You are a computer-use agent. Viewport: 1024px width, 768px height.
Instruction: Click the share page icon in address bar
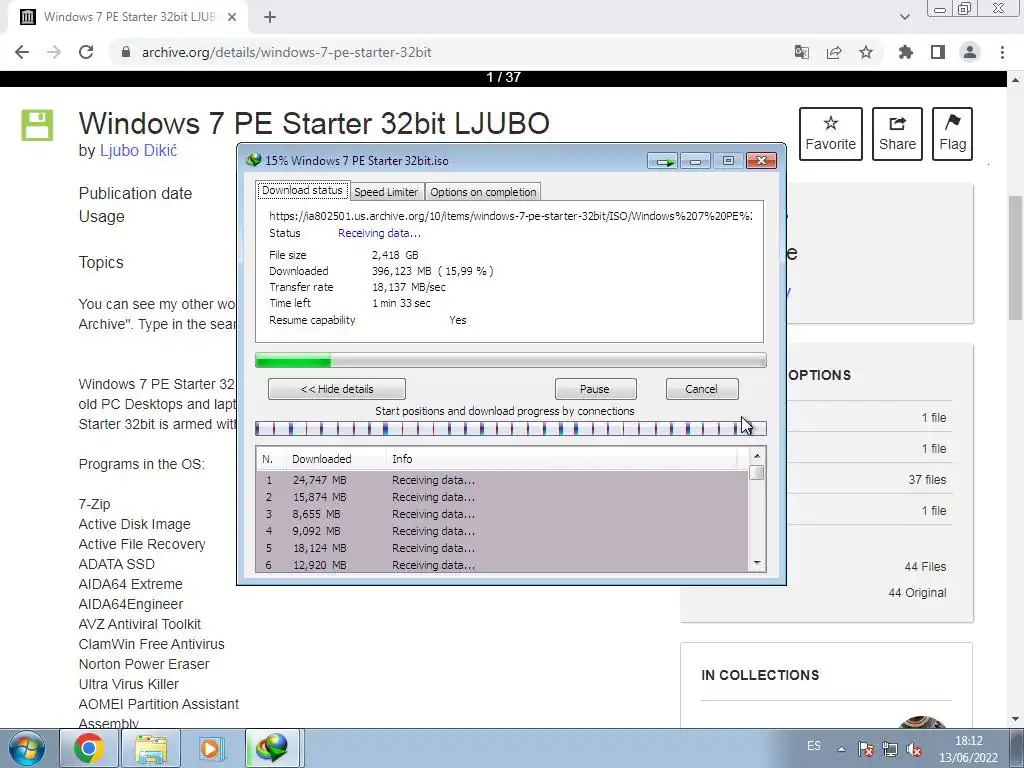834,52
